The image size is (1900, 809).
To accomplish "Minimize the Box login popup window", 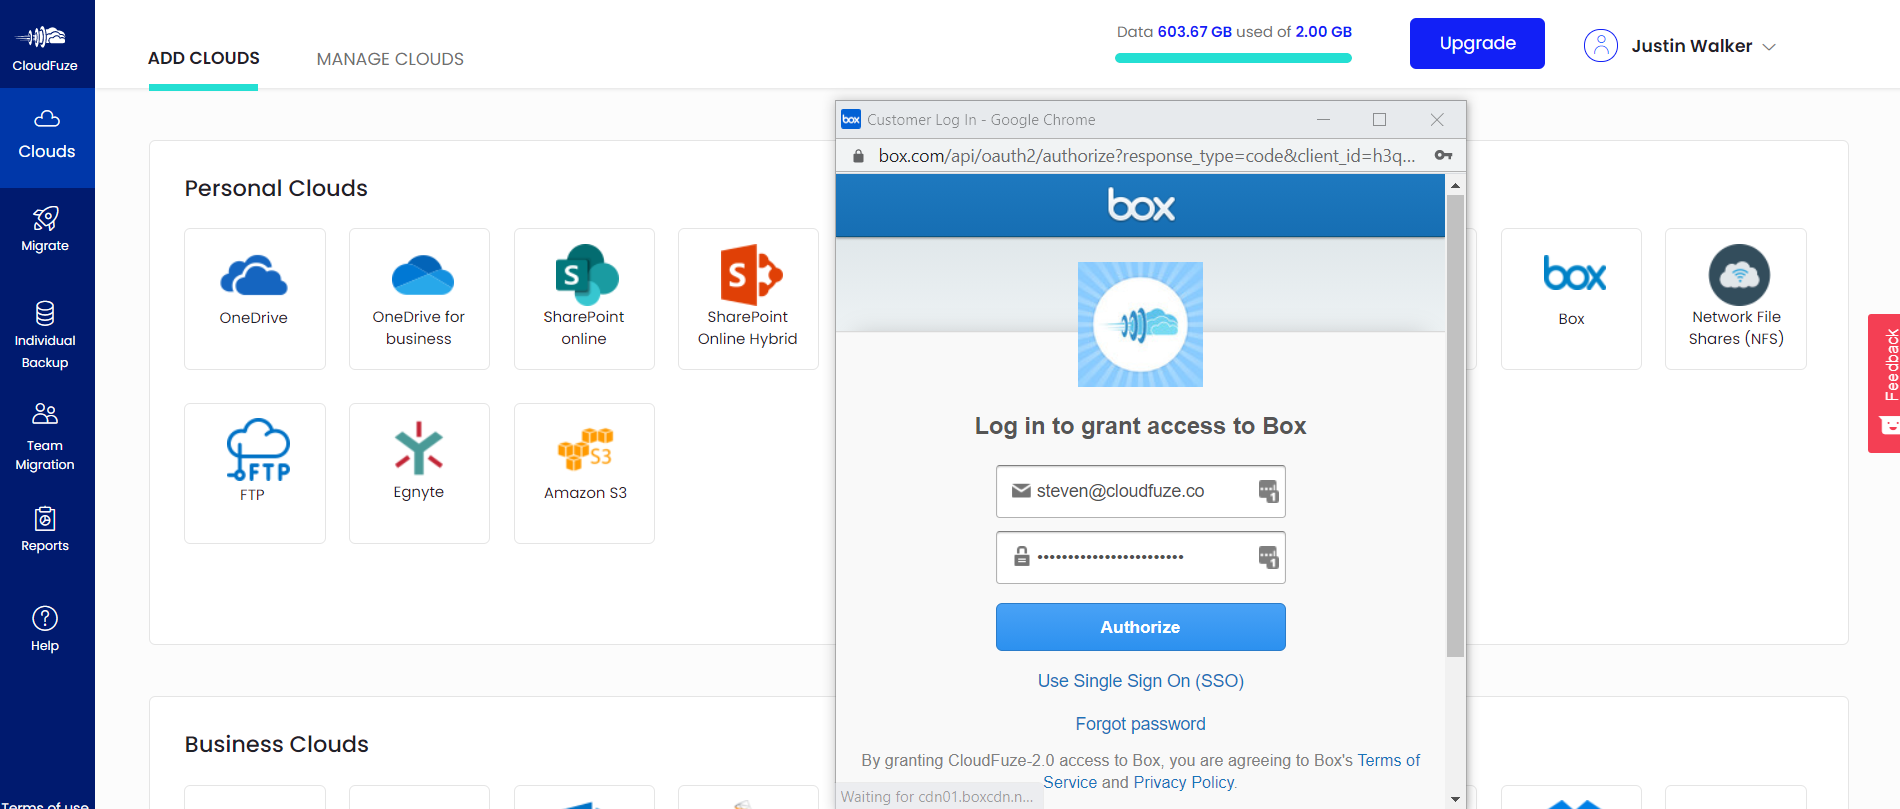I will point(1323,119).
